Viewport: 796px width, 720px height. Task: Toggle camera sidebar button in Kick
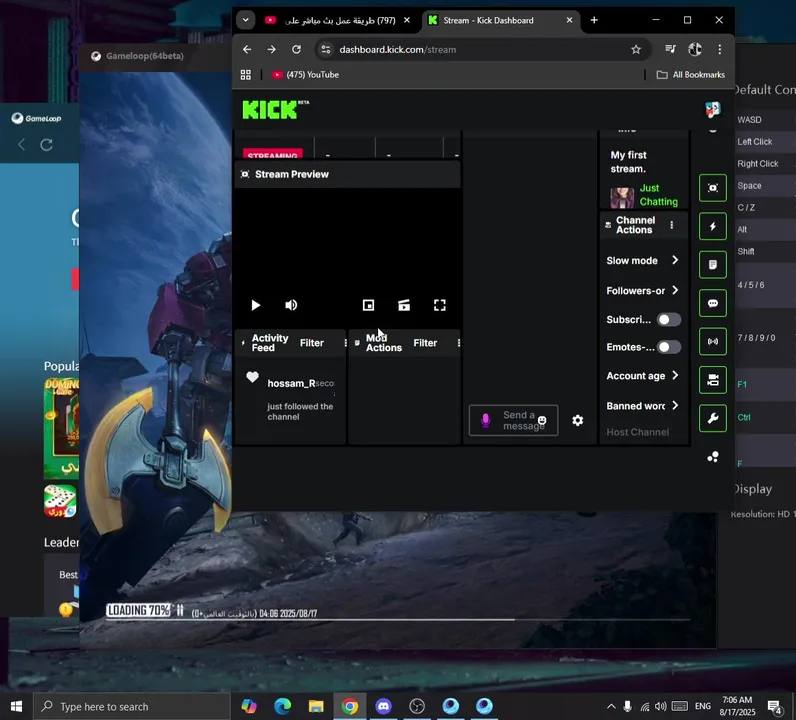(x=713, y=380)
